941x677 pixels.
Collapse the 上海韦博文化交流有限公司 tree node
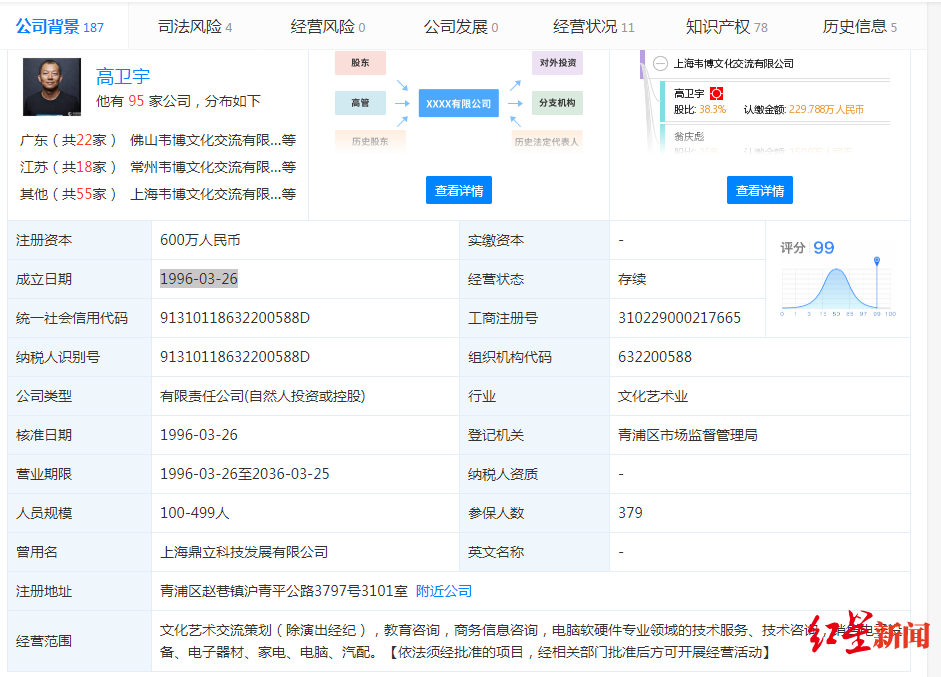660,64
